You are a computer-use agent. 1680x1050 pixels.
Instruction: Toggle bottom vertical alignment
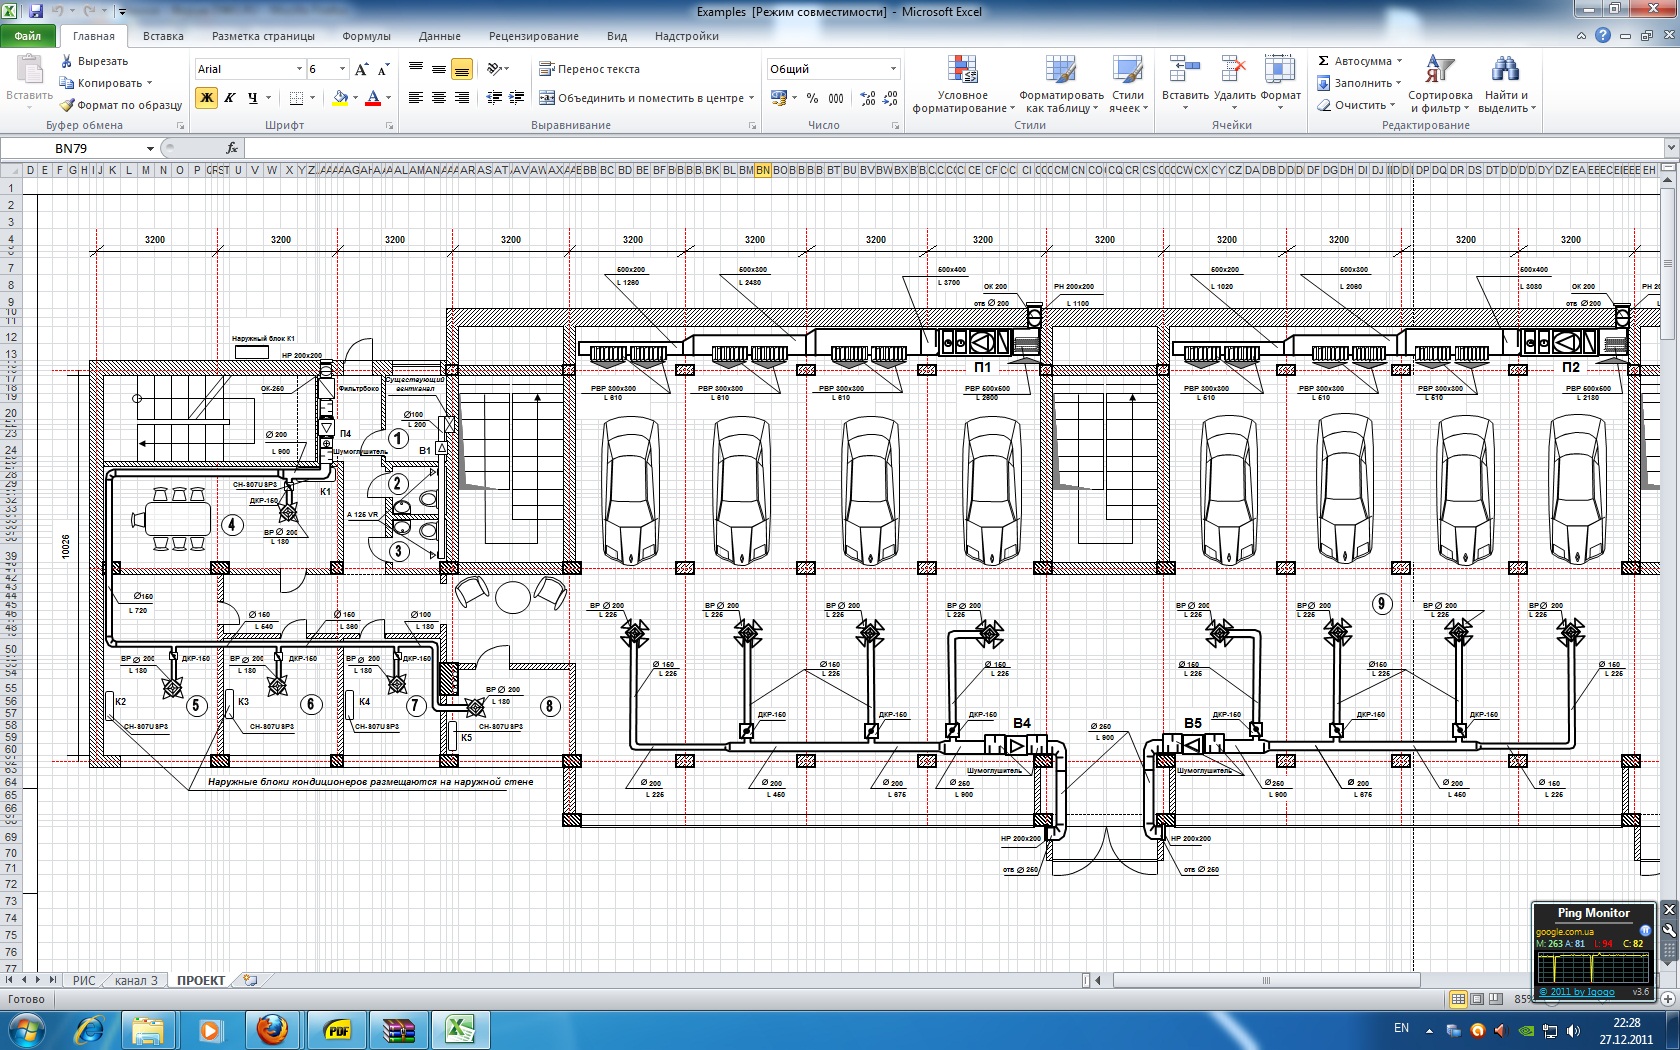[462, 69]
